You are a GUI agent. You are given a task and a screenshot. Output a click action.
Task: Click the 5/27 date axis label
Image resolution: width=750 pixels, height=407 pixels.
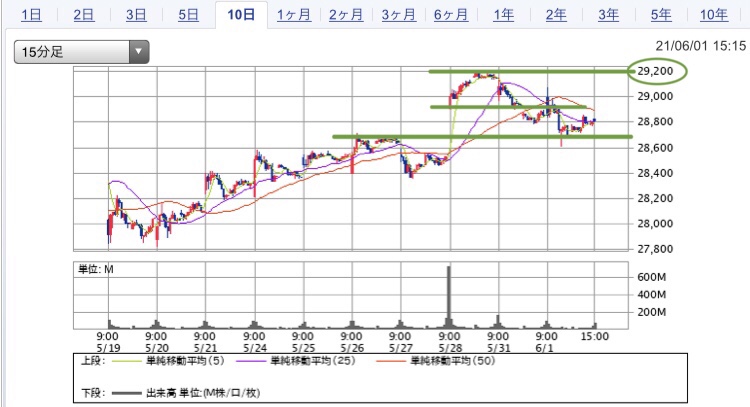(401, 348)
